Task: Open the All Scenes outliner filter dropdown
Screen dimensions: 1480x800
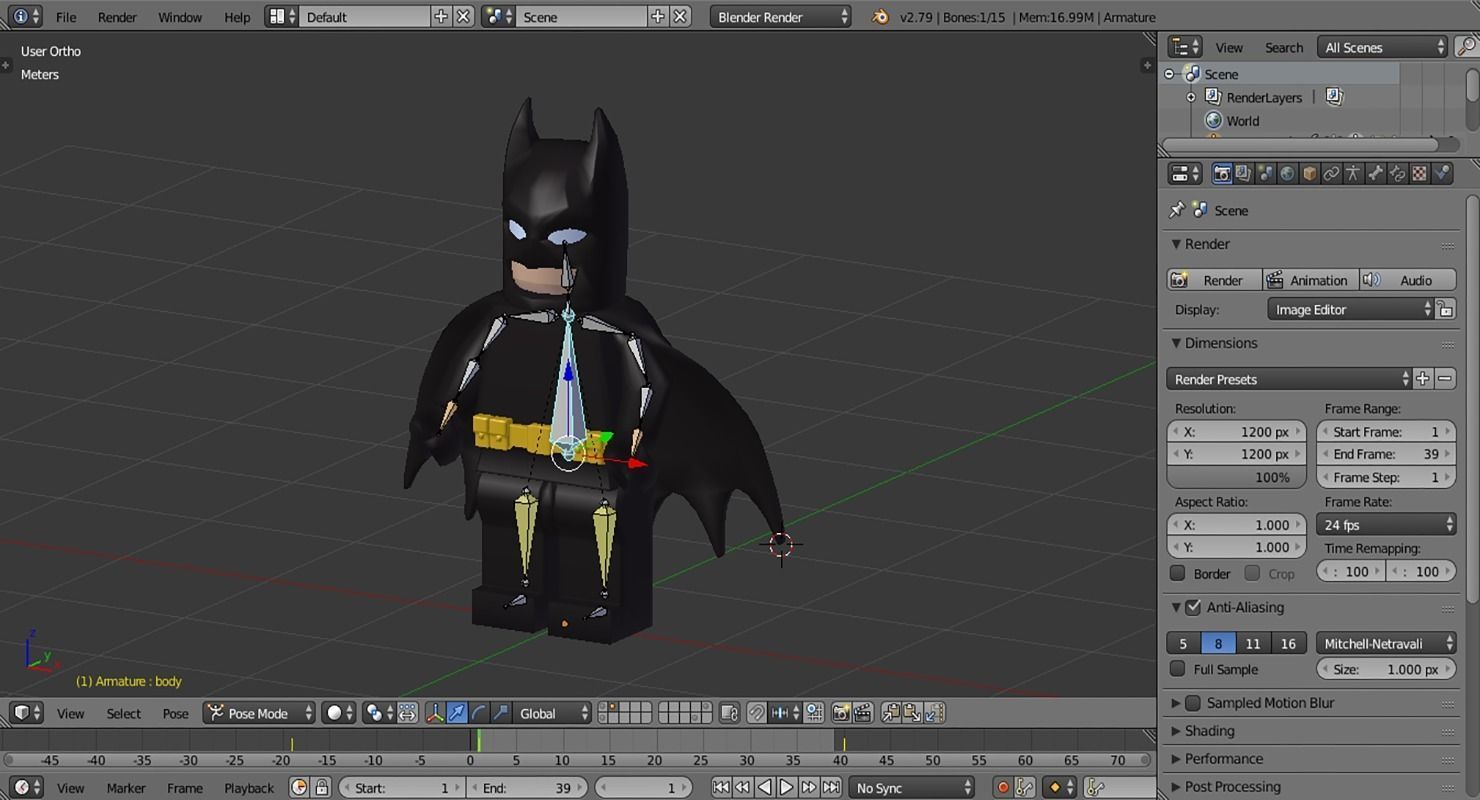Action: pyautogui.click(x=1383, y=47)
